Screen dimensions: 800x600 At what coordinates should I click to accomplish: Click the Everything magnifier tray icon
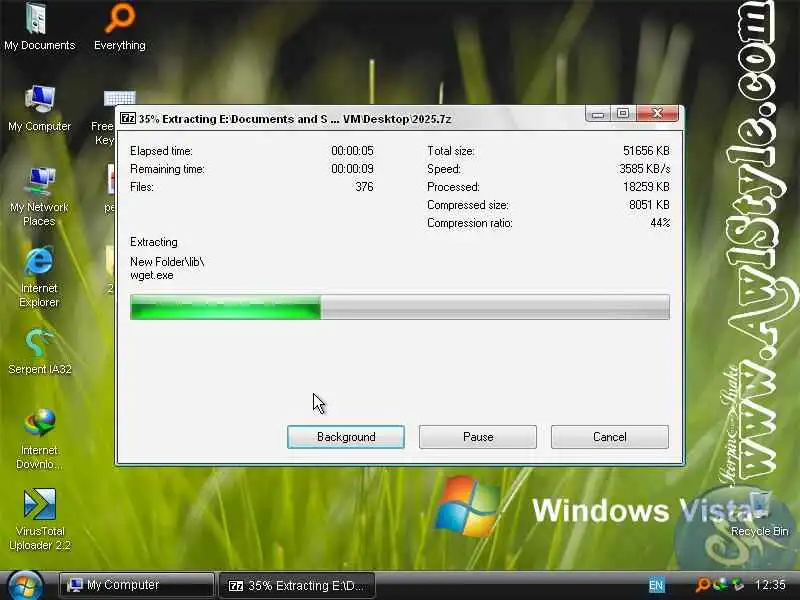[x=703, y=585]
